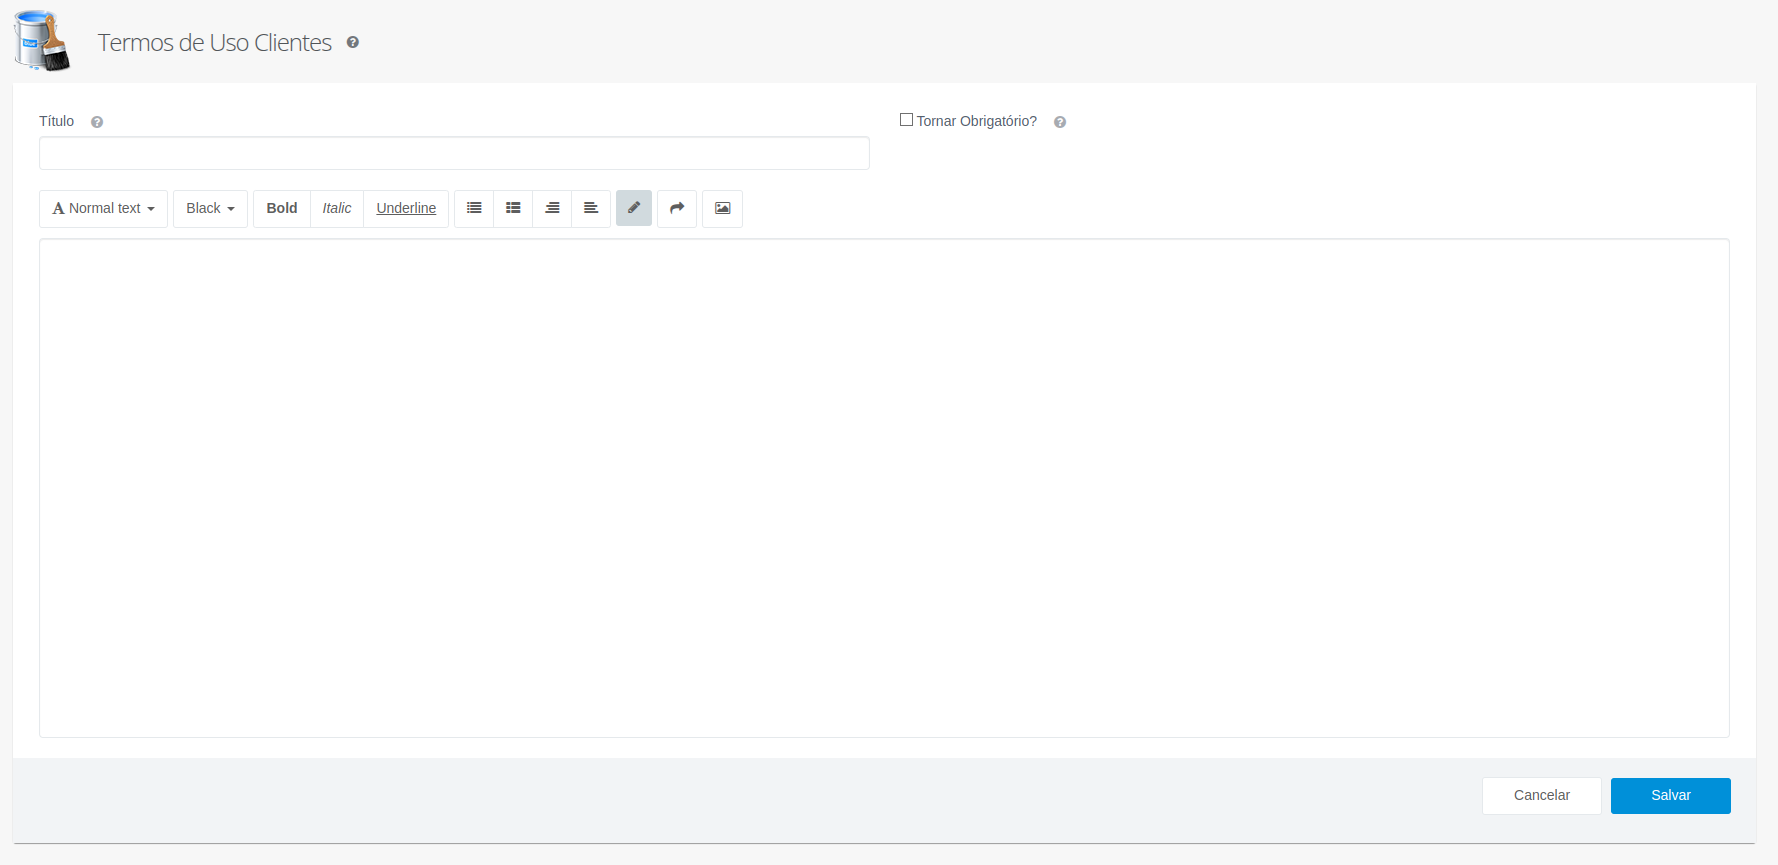Check the Tornar Obrigatório checkbox
Screen dimensions: 1778x865
(x=906, y=120)
